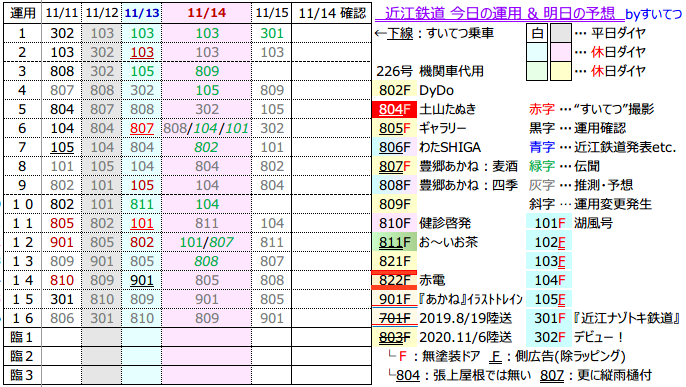Click the underlined 901 cell in row 14
This screenshot has width=686, height=387.
(142, 280)
